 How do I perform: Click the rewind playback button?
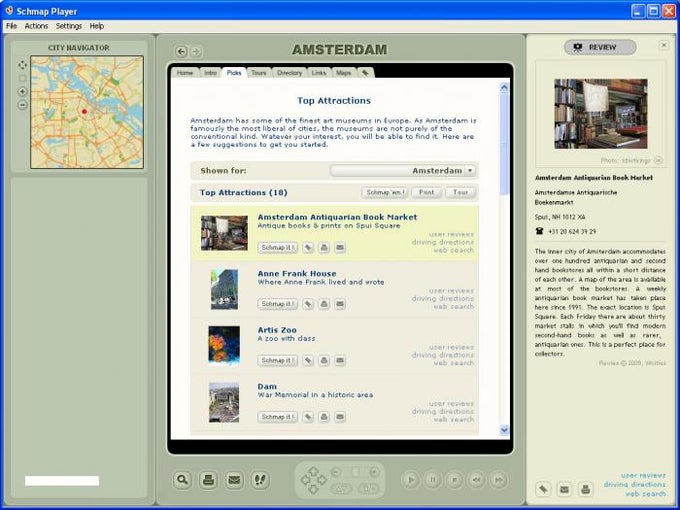pos(477,480)
